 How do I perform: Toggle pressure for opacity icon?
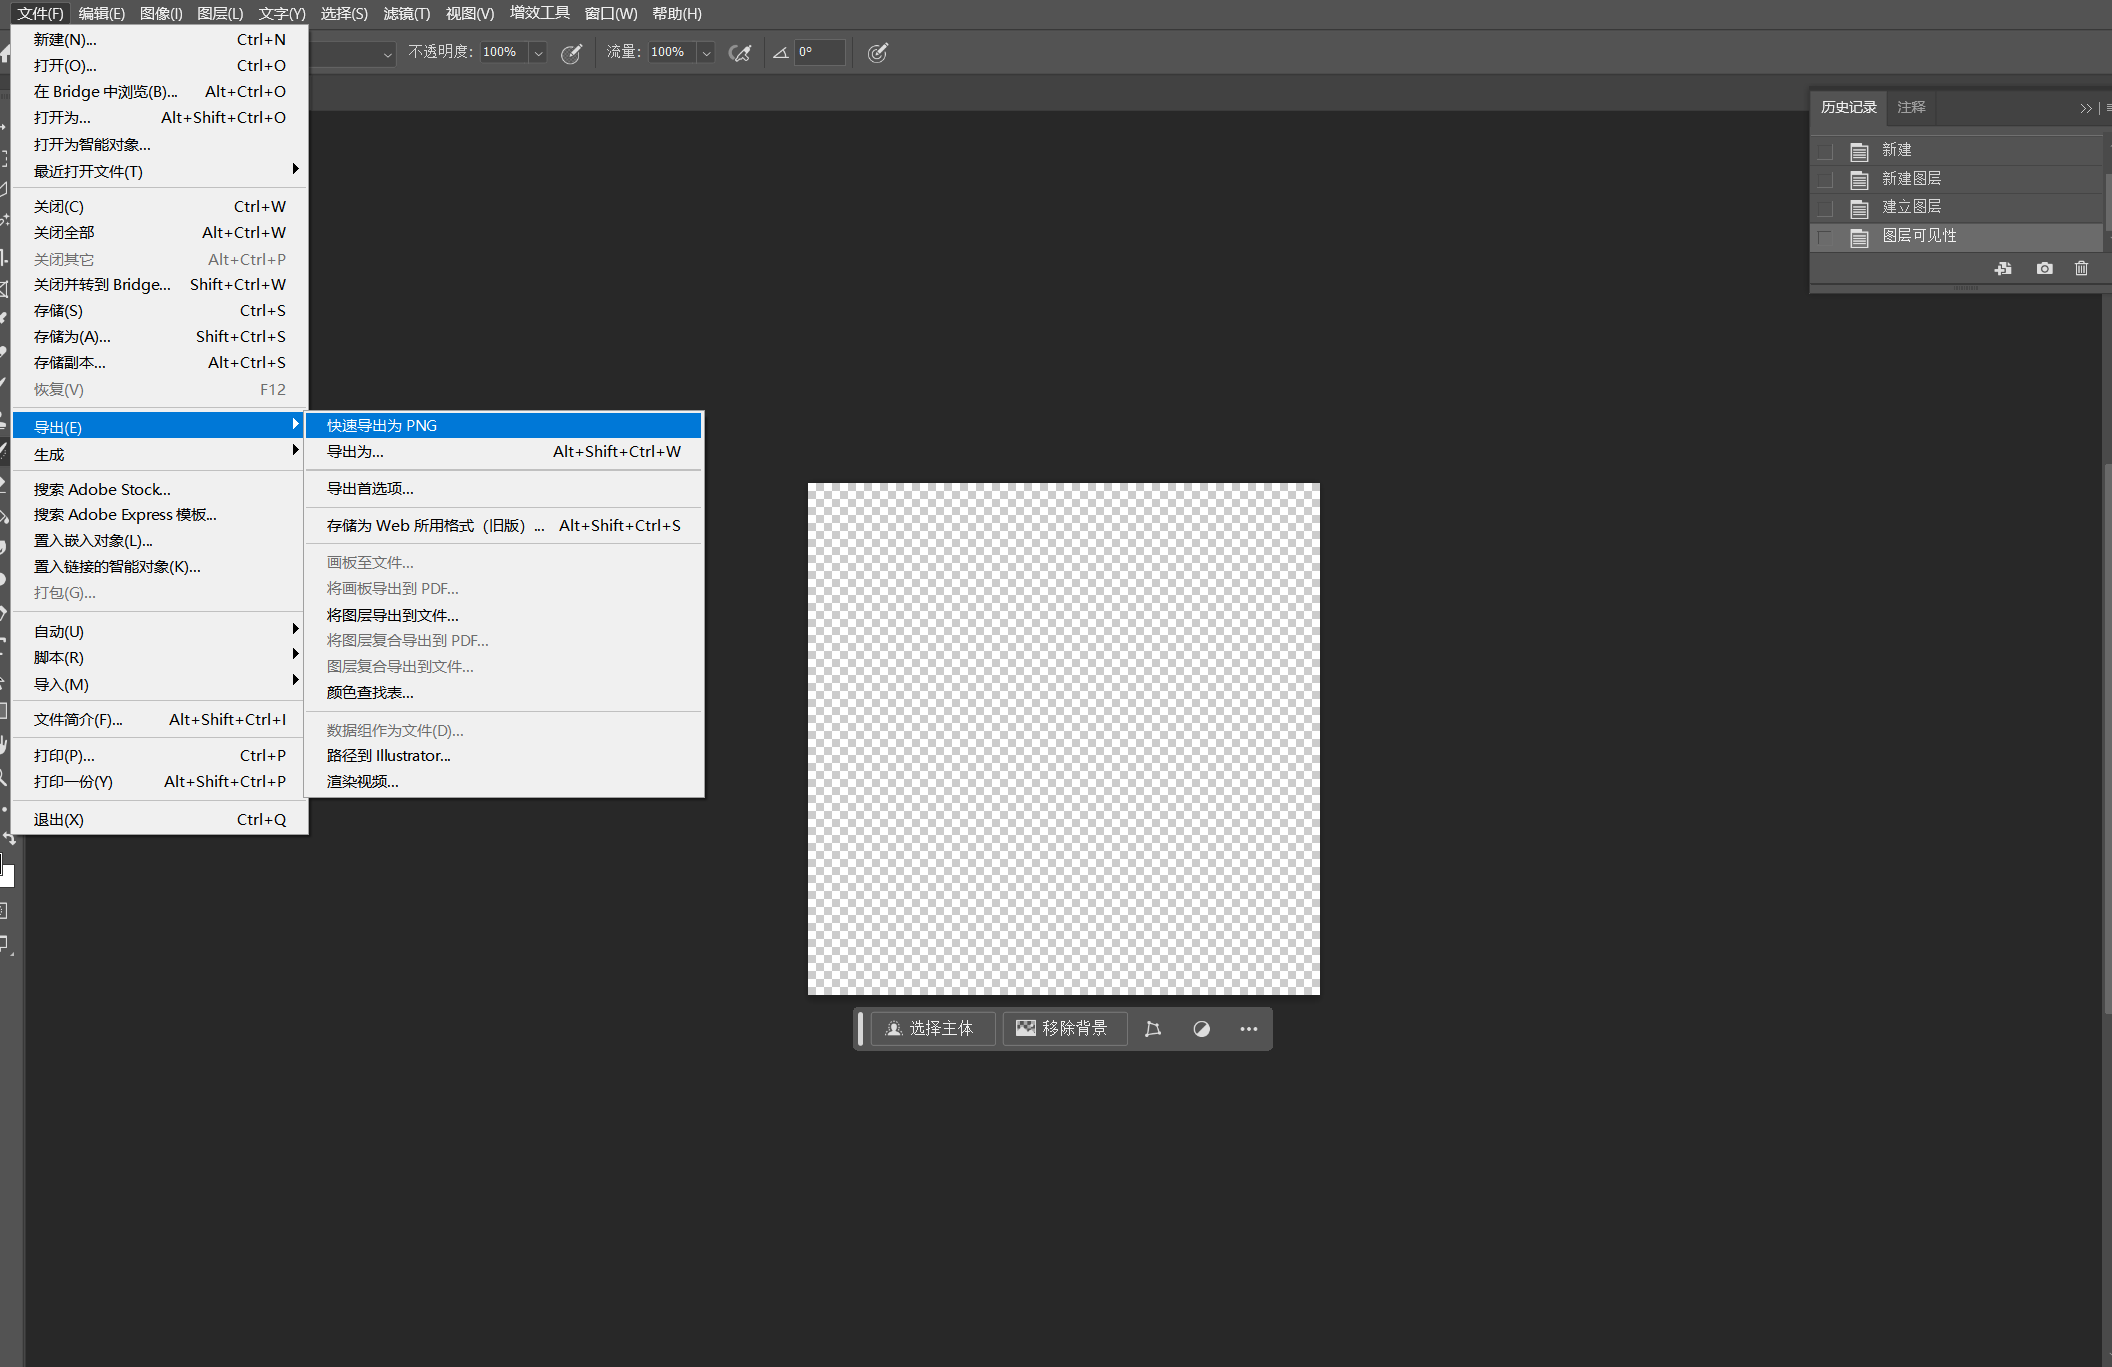(572, 53)
